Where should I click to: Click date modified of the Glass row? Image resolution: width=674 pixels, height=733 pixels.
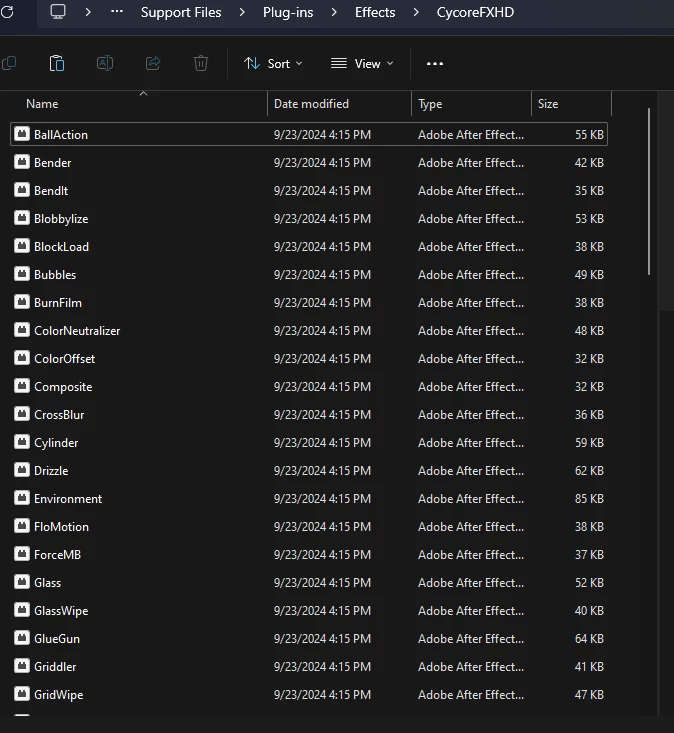(x=322, y=583)
